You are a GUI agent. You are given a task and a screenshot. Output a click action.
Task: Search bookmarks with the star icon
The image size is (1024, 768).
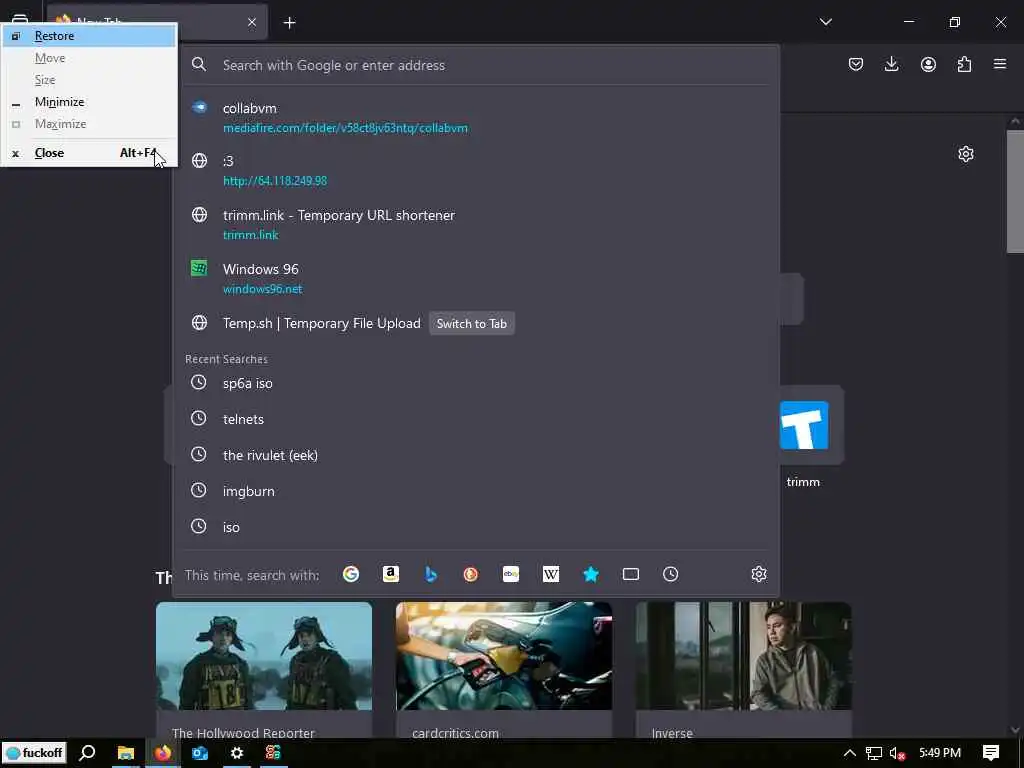coord(590,574)
